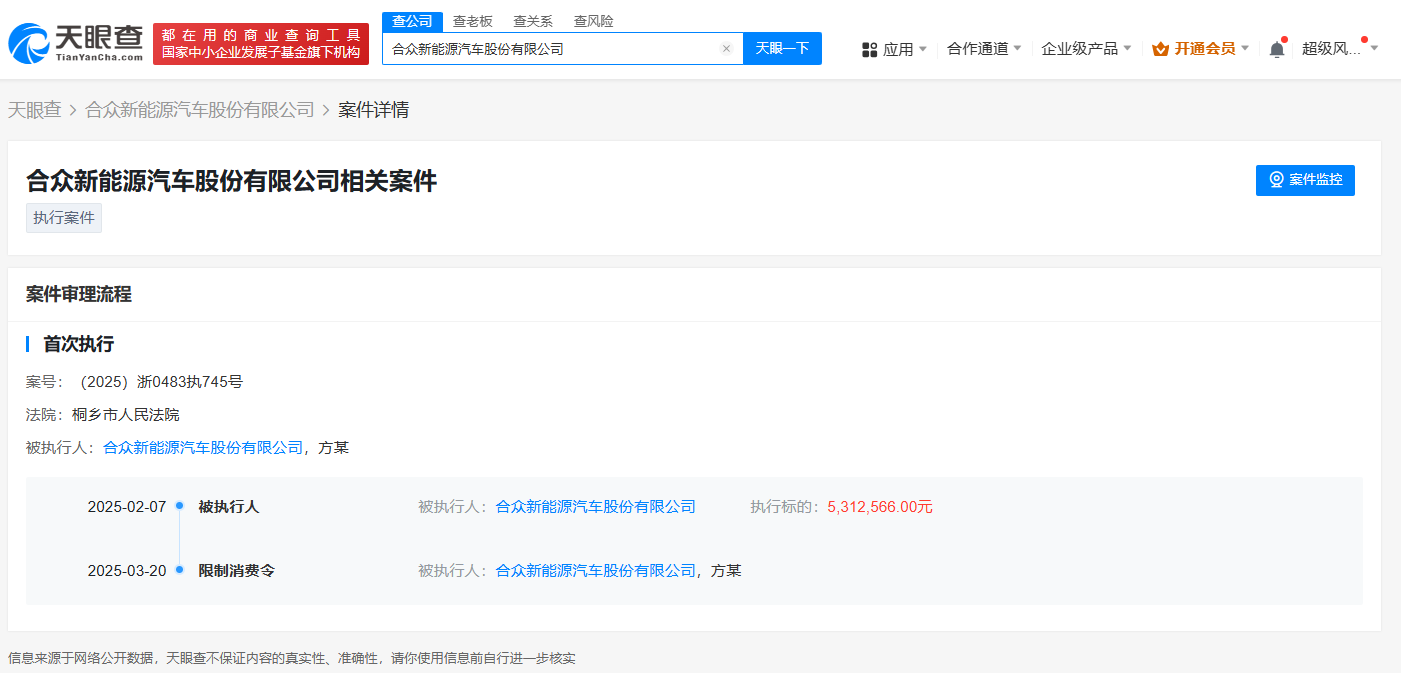Click the 开通会员 crown icon
Image resolution: width=1401 pixels, height=673 pixels.
(1161, 48)
